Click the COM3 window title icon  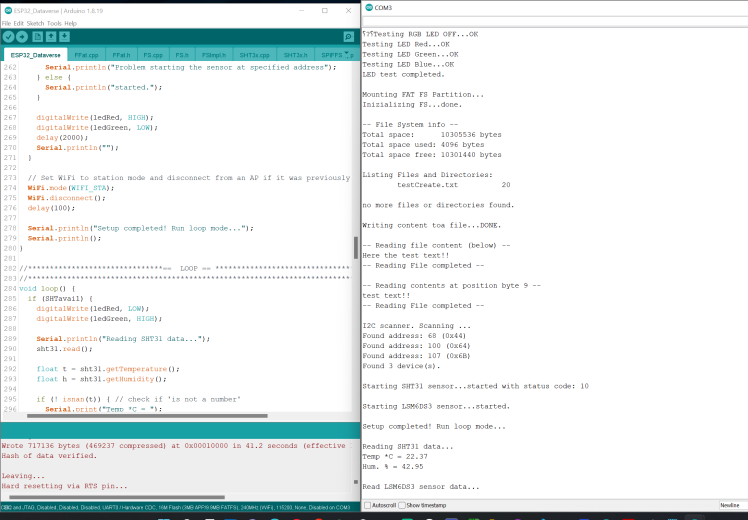point(369,9)
